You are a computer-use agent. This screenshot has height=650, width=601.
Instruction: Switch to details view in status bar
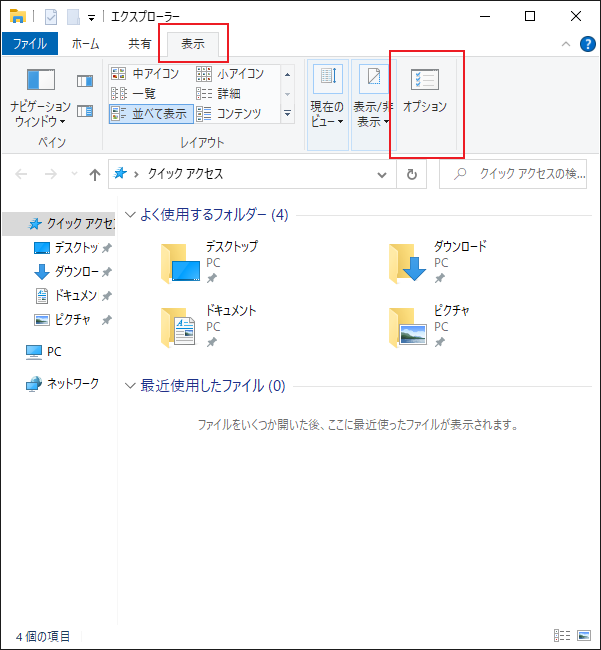click(x=561, y=635)
